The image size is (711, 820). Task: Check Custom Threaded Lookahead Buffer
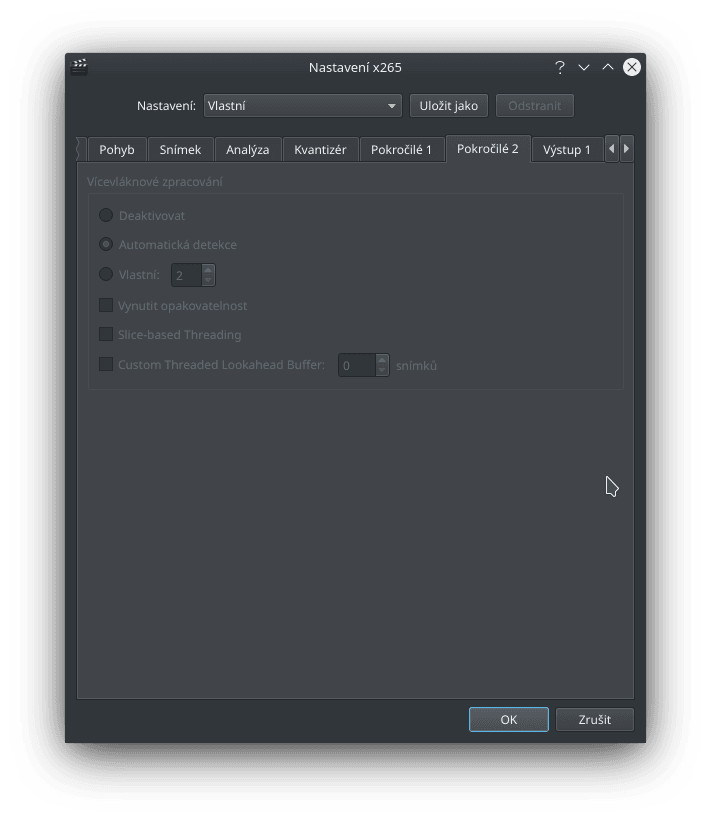(x=106, y=364)
